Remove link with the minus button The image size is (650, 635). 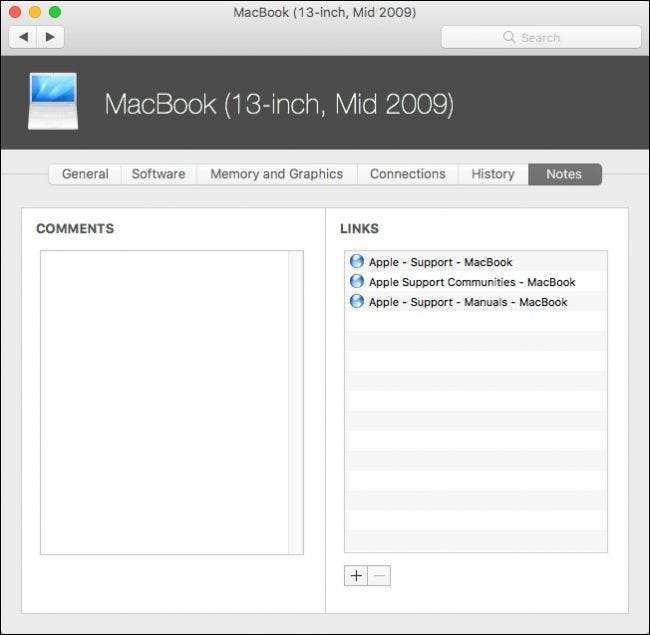coord(379,576)
